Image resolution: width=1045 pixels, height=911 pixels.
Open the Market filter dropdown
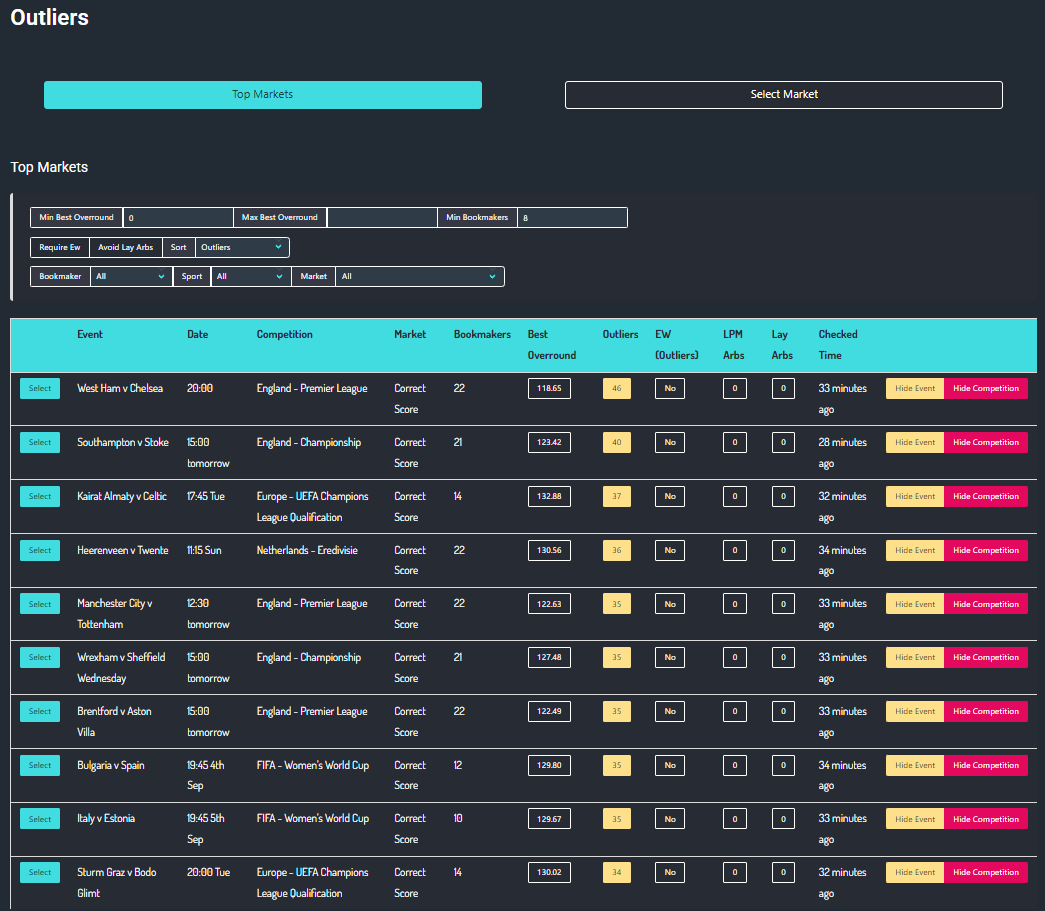tap(419, 277)
